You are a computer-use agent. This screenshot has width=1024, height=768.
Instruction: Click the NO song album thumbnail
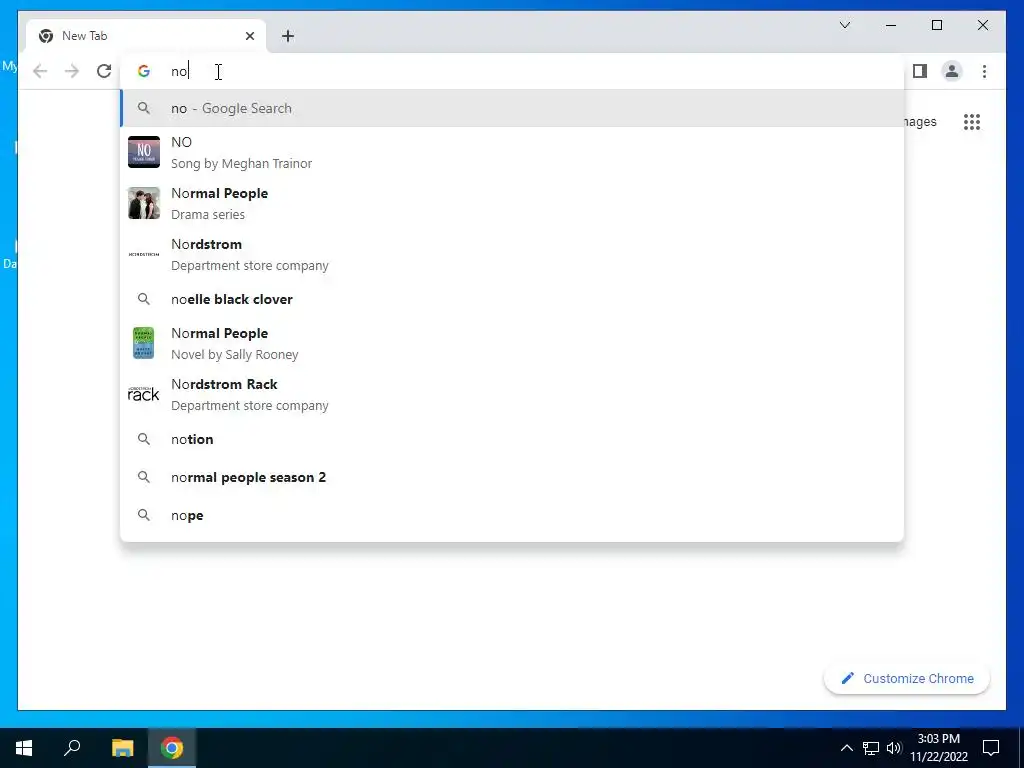(x=144, y=152)
